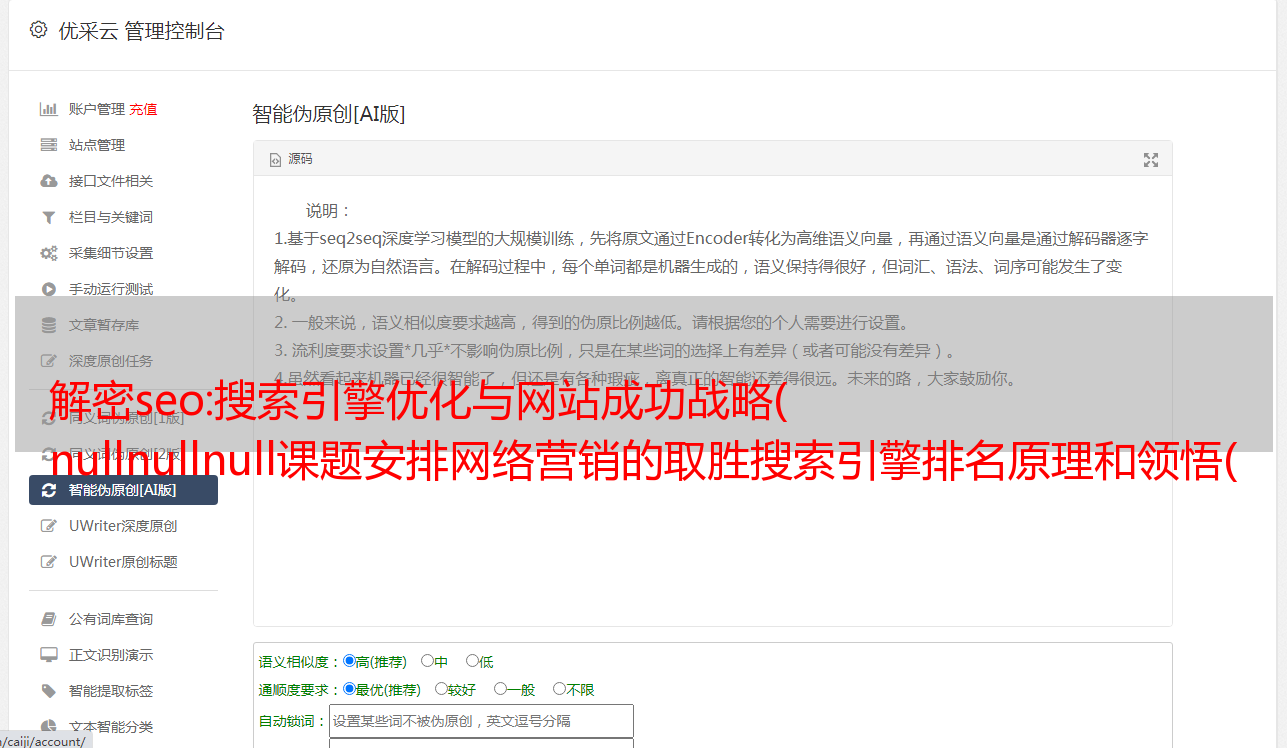The image size is (1287, 748).
Task: Click gears icon for 采集细节设置
Action: [x=48, y=253]
